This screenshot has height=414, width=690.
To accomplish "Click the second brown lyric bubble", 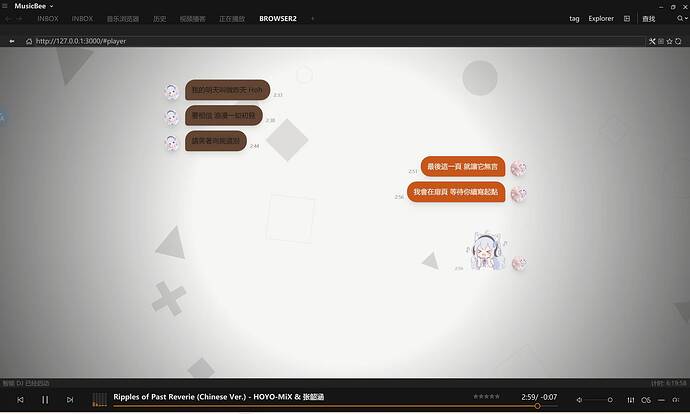I will tap(224, 115).
